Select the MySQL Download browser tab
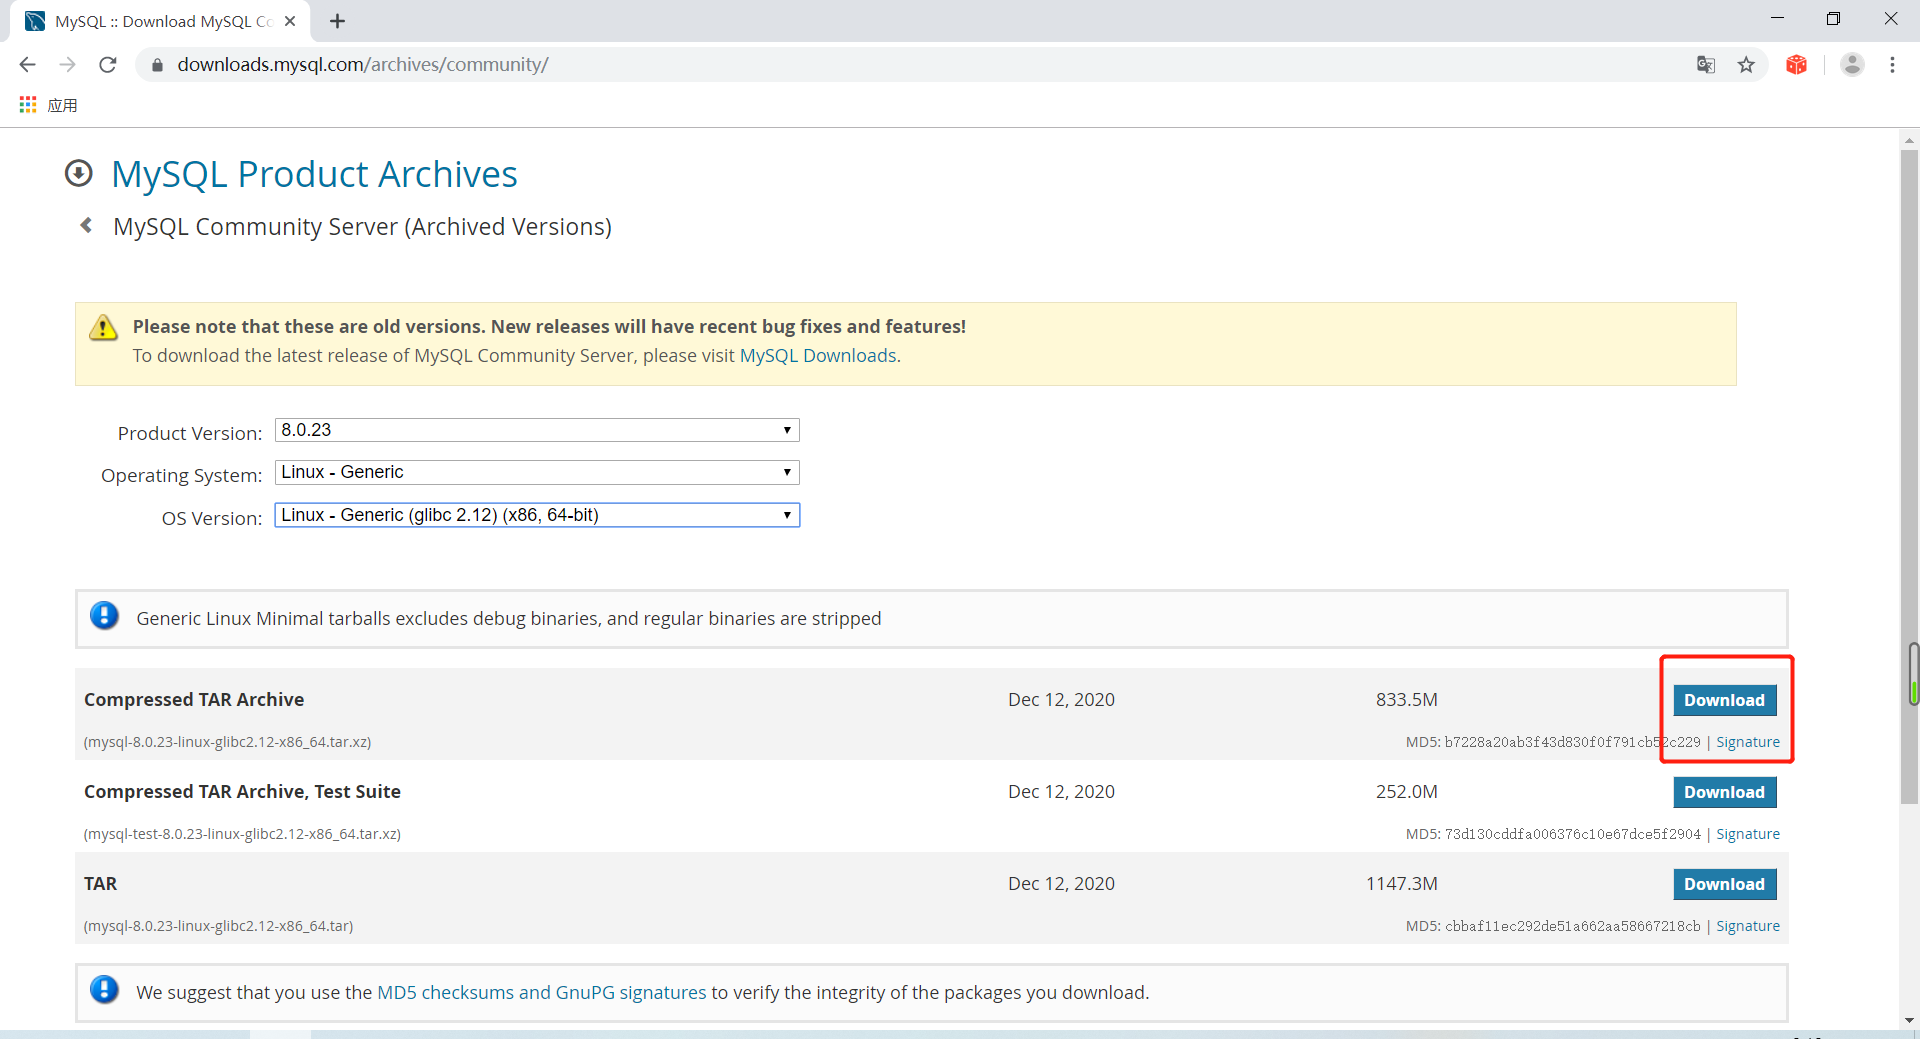1920x1039 pixels. (x=160, y=21)
